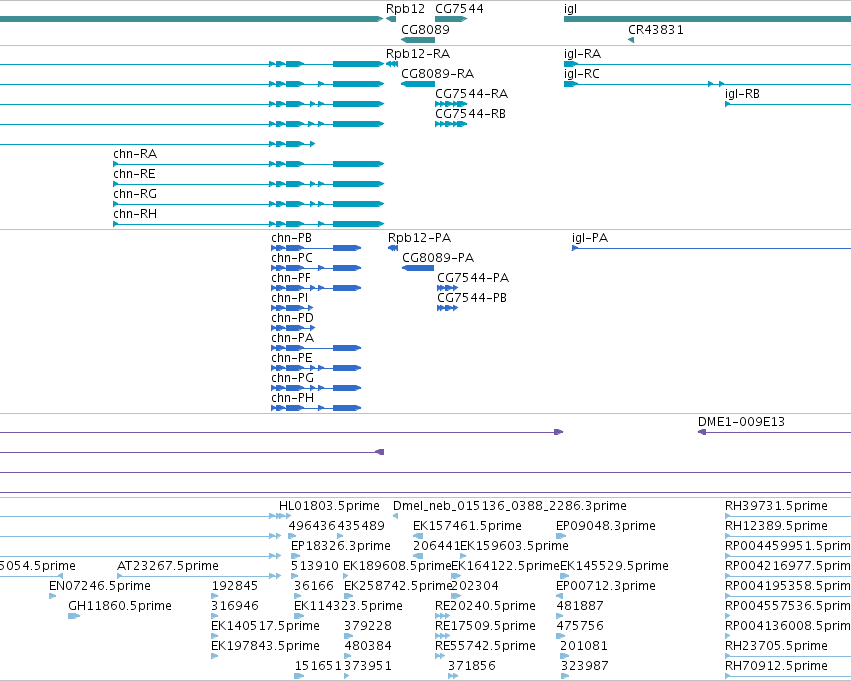The width and height of the screenshot is (851, 681).
Task: Select the igl-RB transcript label
Action: click(742, 94)
